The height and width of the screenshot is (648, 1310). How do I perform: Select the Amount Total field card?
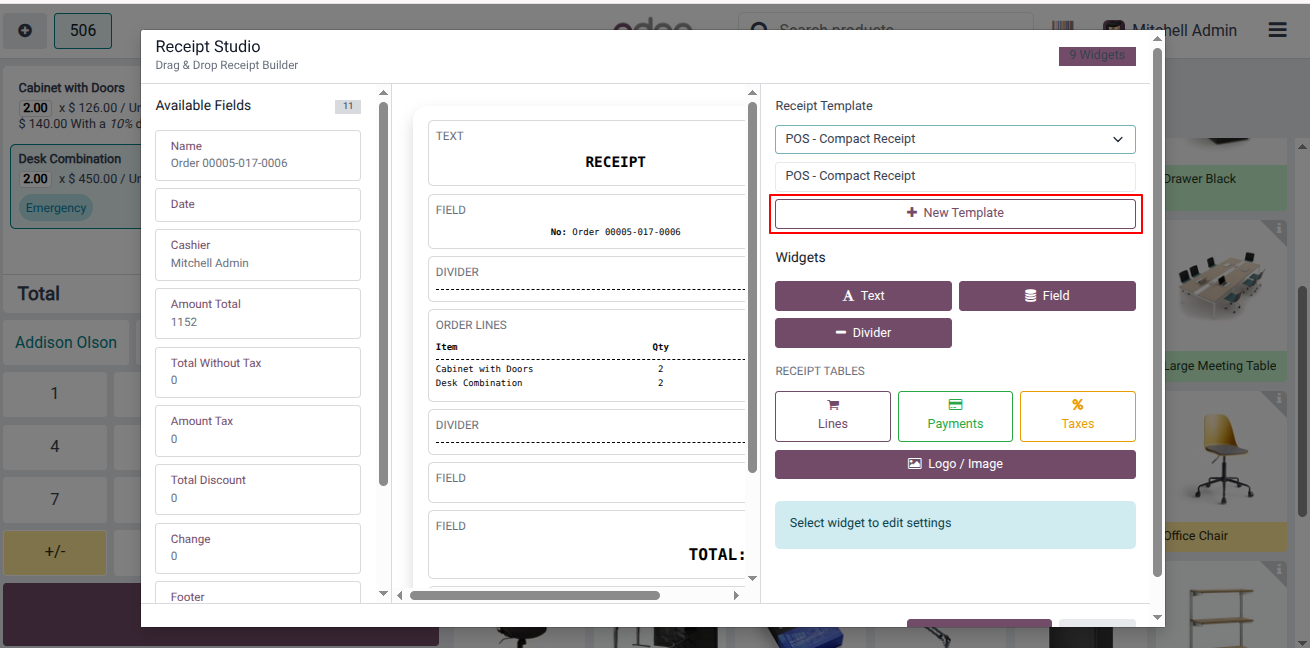point(258,314)
